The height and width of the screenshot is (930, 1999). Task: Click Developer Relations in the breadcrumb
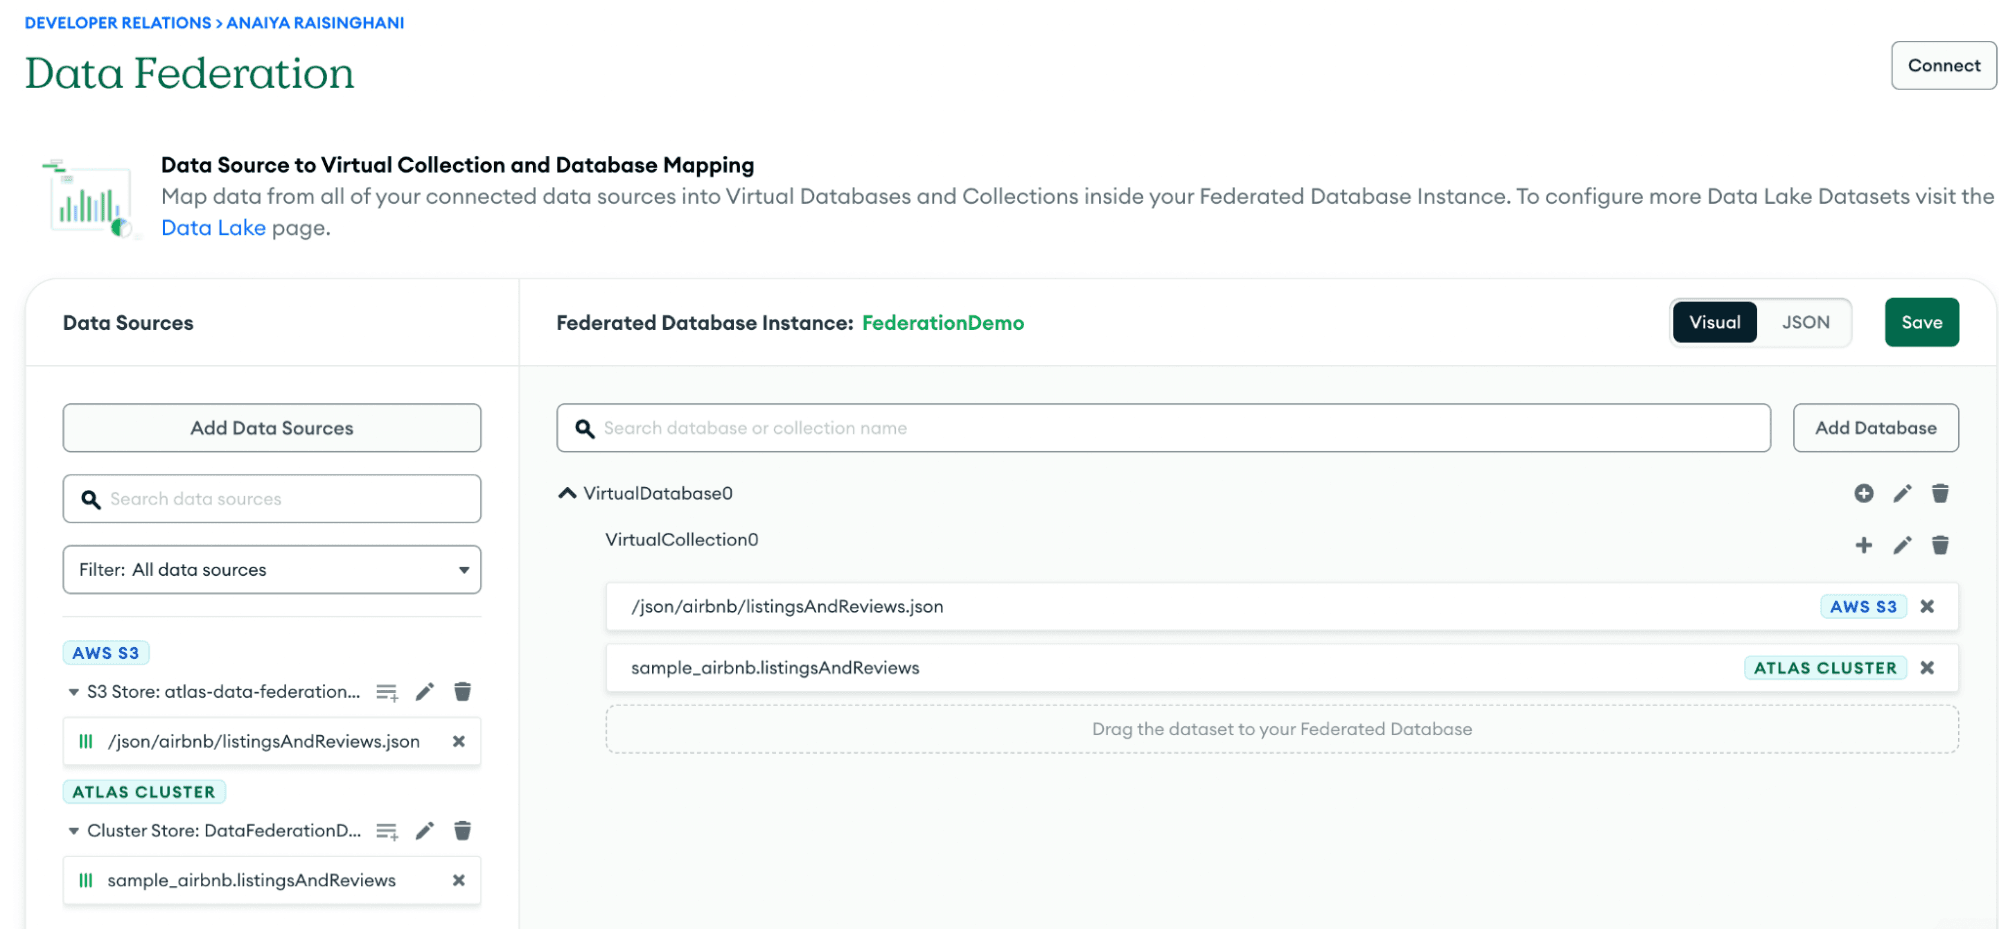[x=118, y=23]
